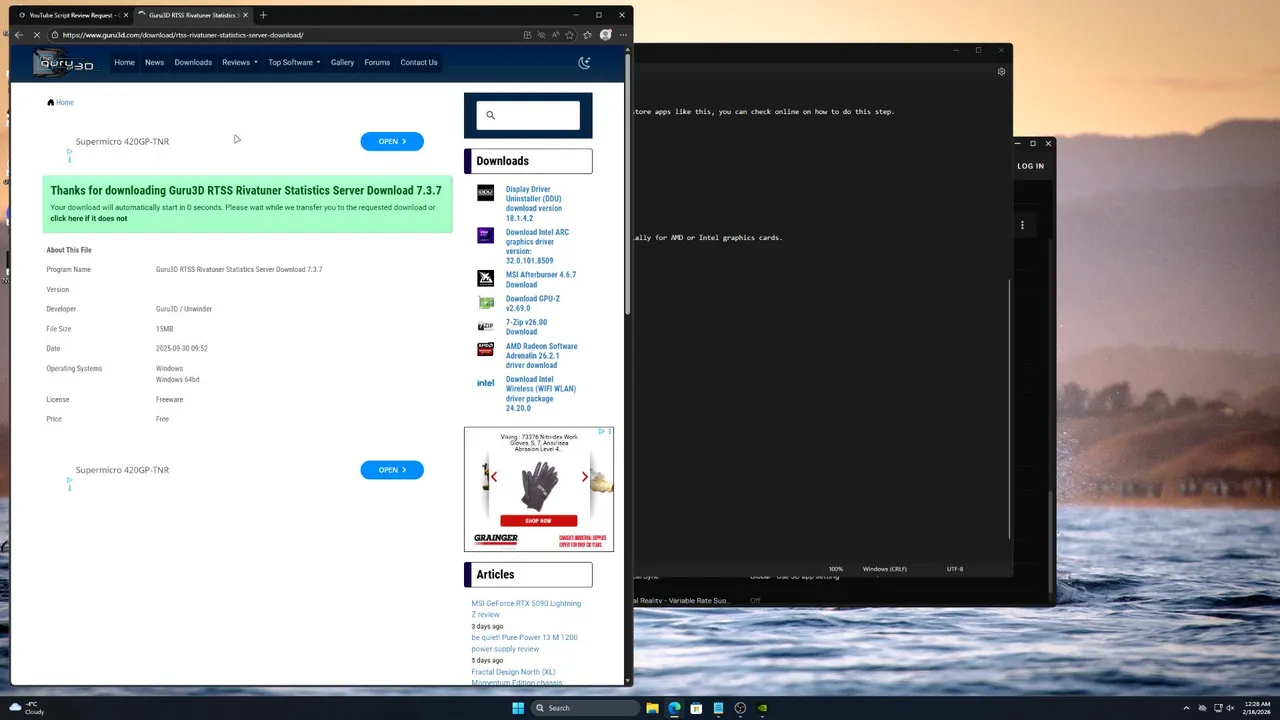Open the Windows Start menu
This screenshot has width=1280, height=720.
pos(518,708)
